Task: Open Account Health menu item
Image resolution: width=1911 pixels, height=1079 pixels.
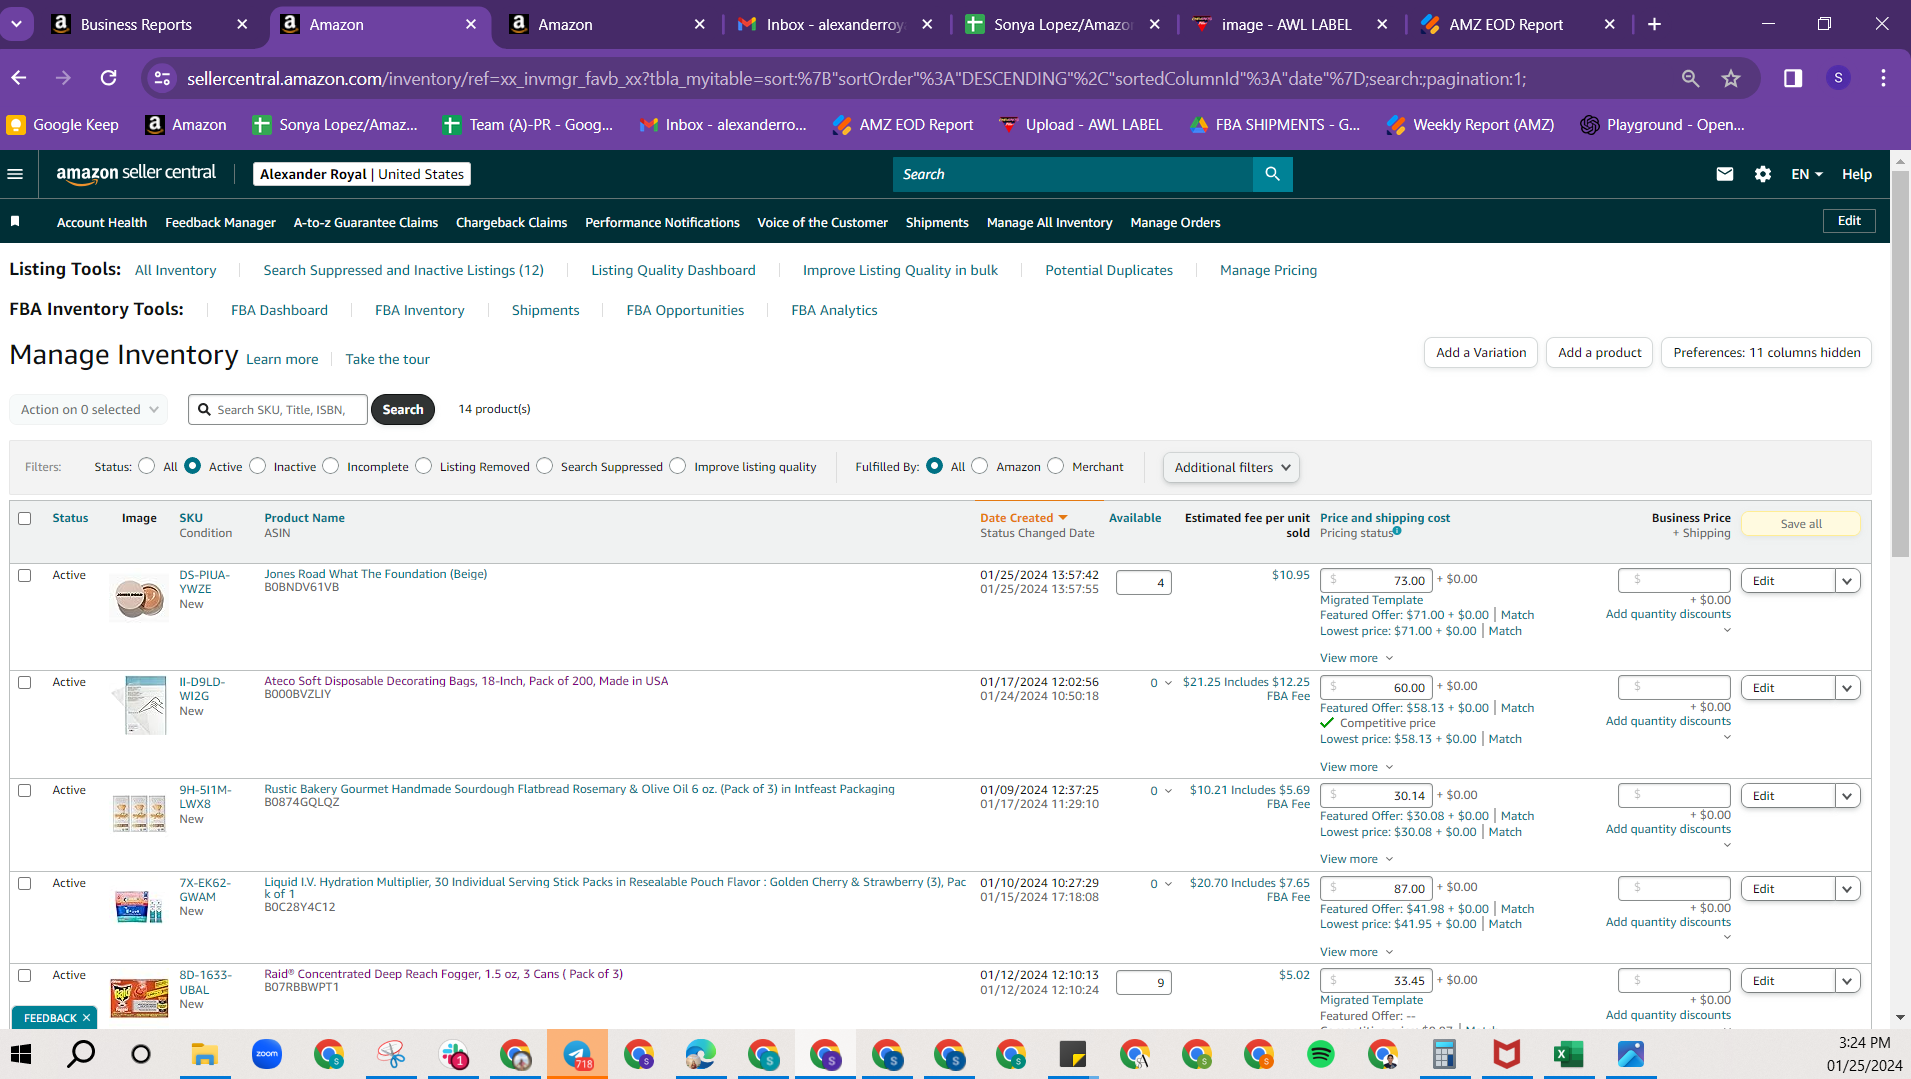Action: (102, 222)
